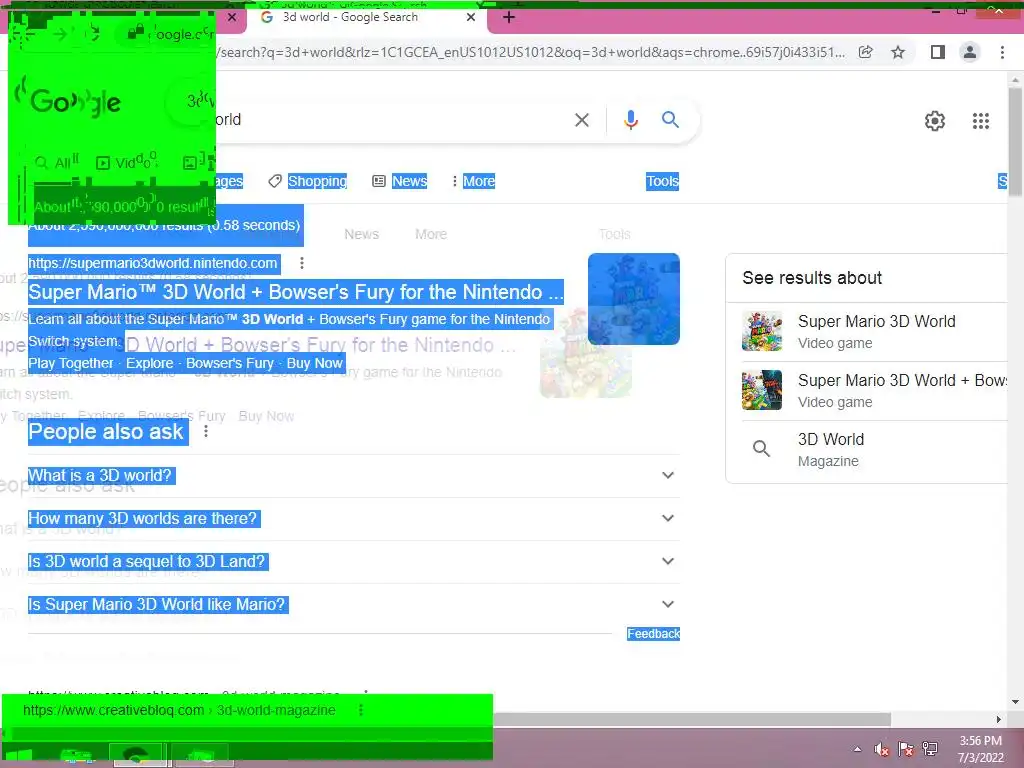Open Chrome three-dot menu
The height and width of the screenshot is (768, 1024).
[x=1002, y=52]
